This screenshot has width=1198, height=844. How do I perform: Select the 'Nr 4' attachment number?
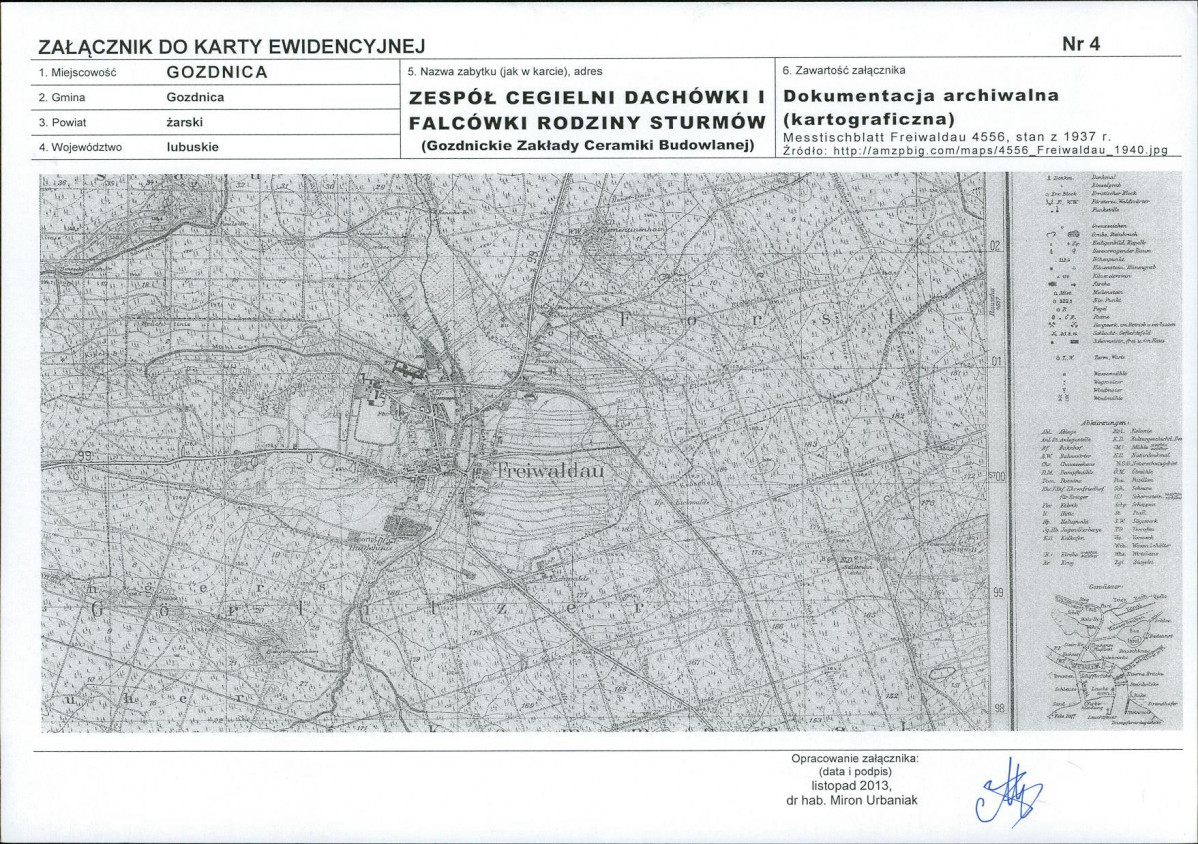point(1081,44)
